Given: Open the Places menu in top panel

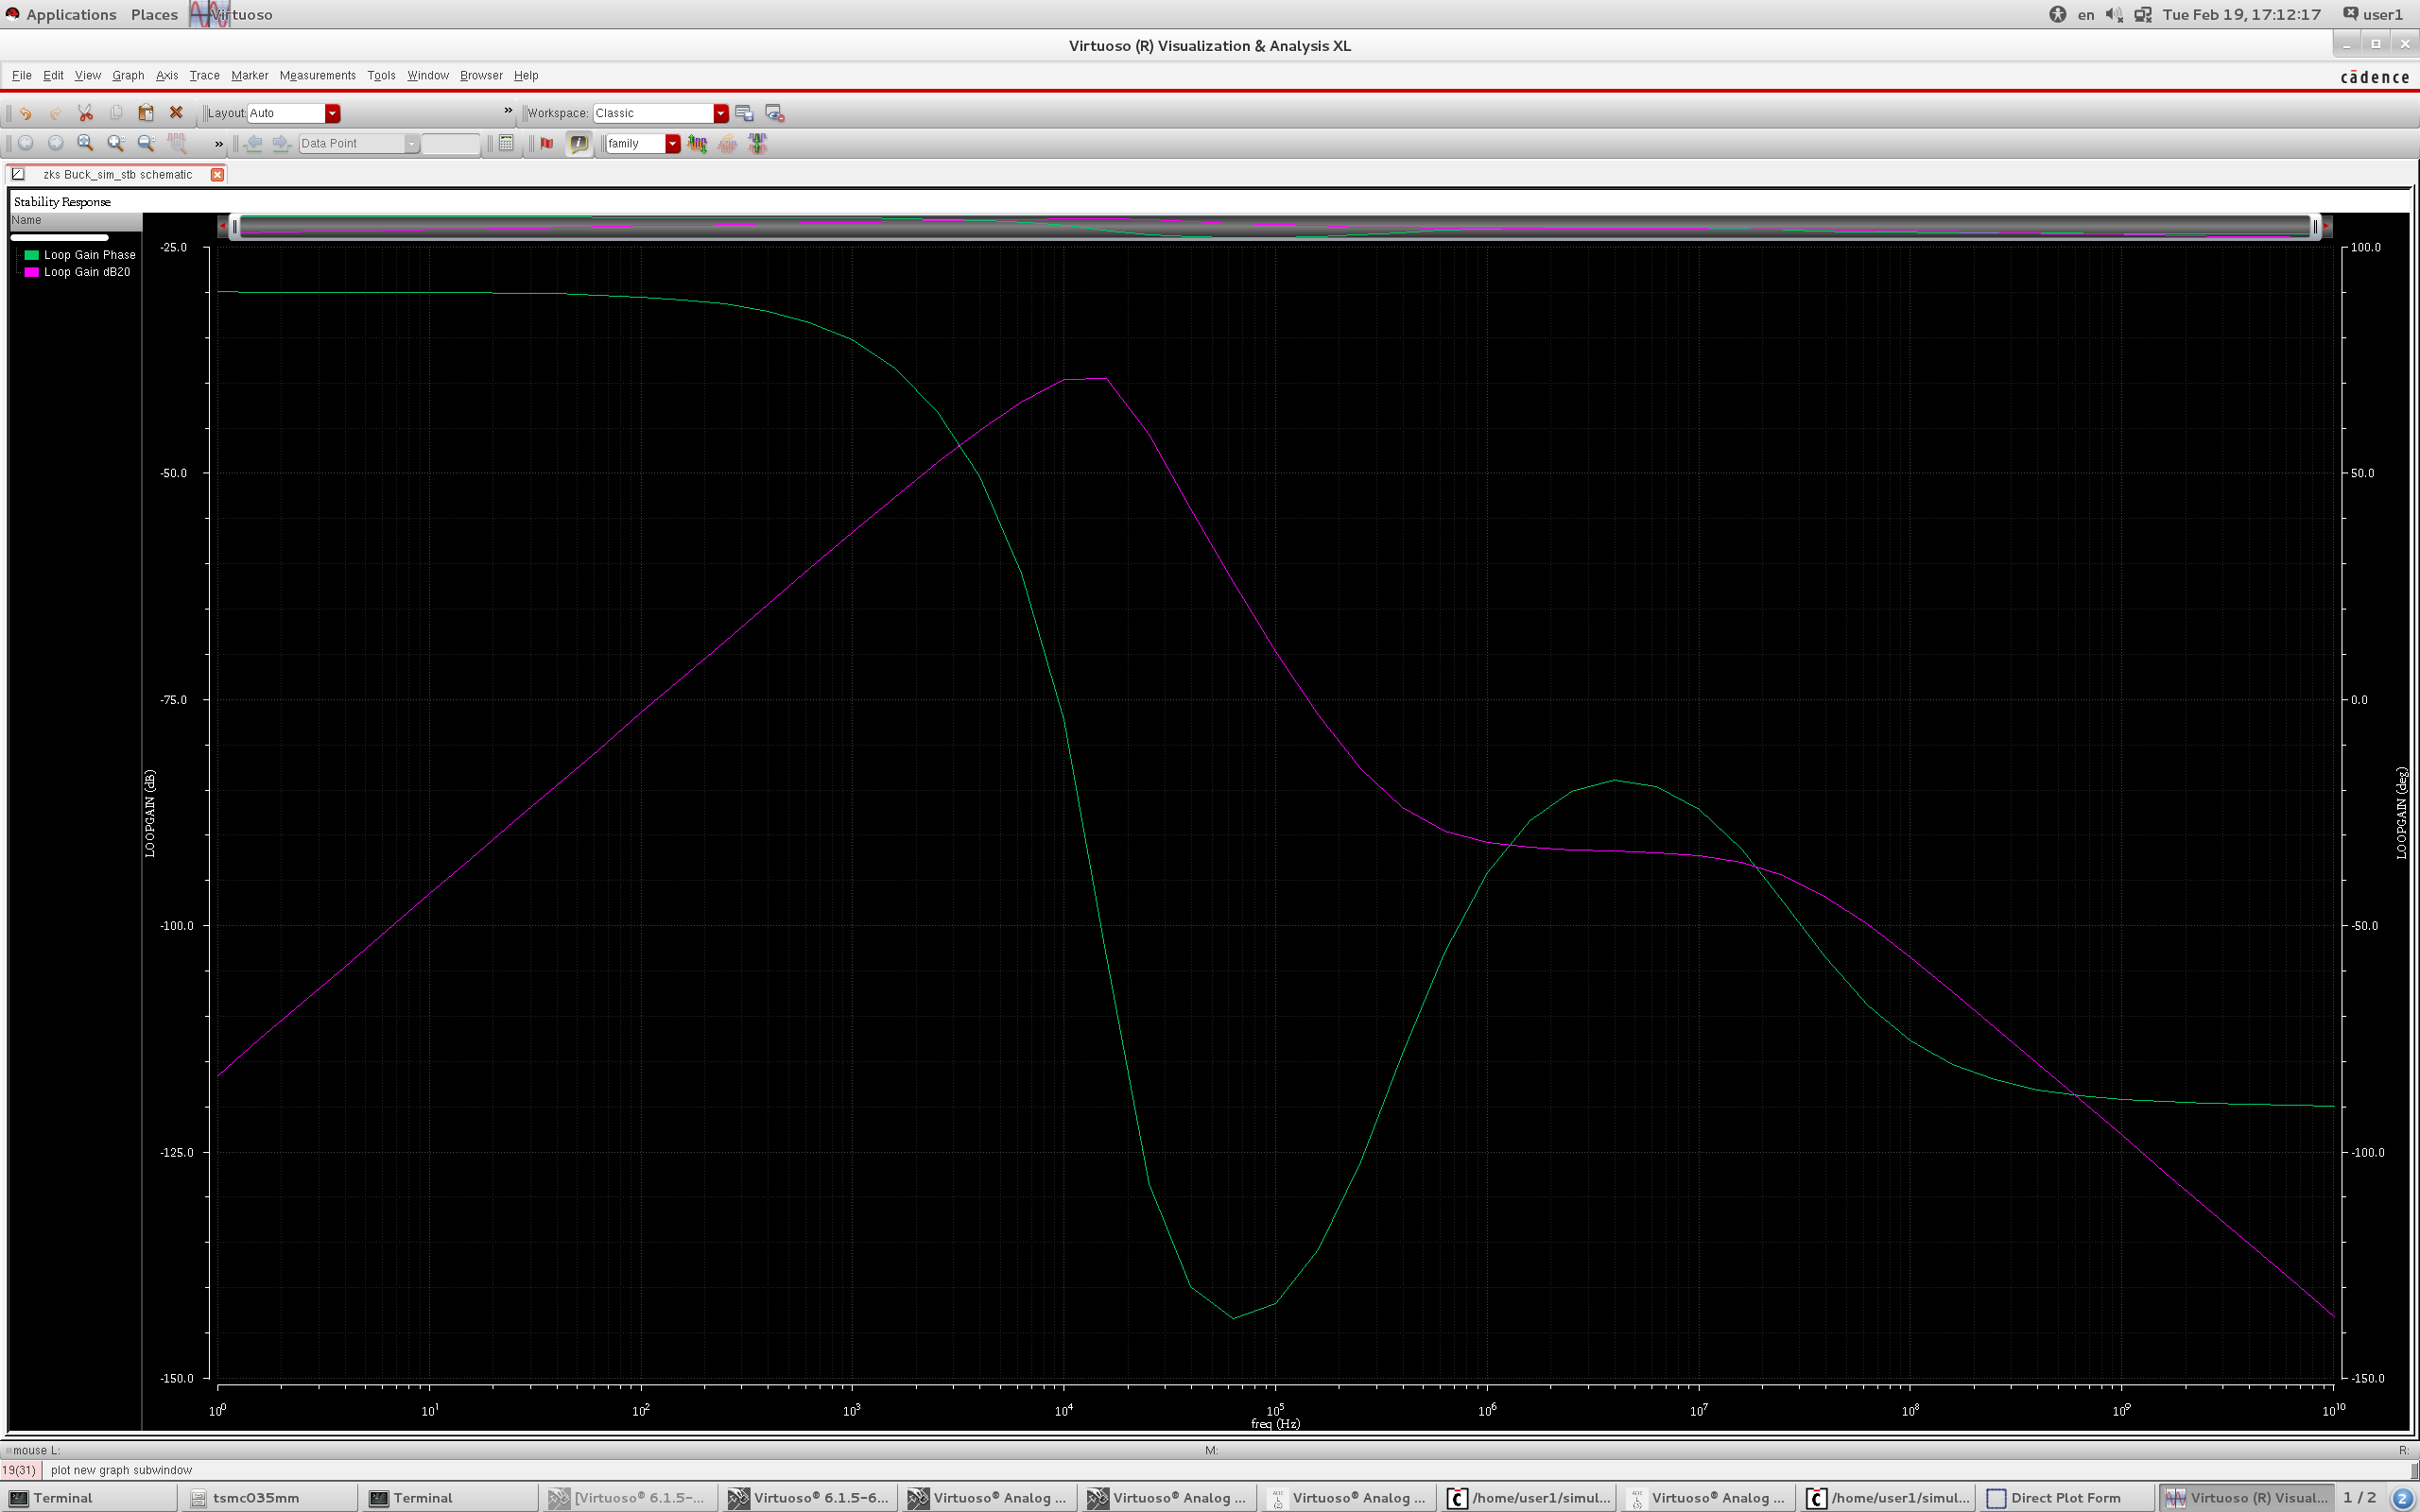Looking at the screenshot, I should [154, 14].
